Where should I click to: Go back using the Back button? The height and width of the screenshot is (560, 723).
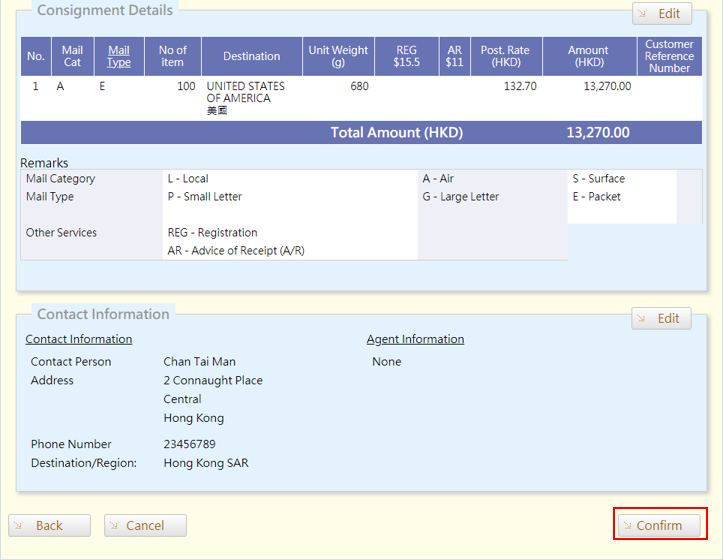click(49, 525)
